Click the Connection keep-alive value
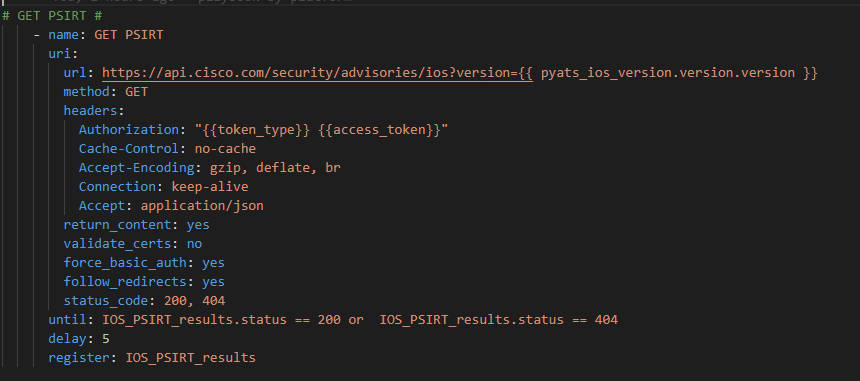Image resolution: width=860 pixels, height=381 pixels. (210, 186)
